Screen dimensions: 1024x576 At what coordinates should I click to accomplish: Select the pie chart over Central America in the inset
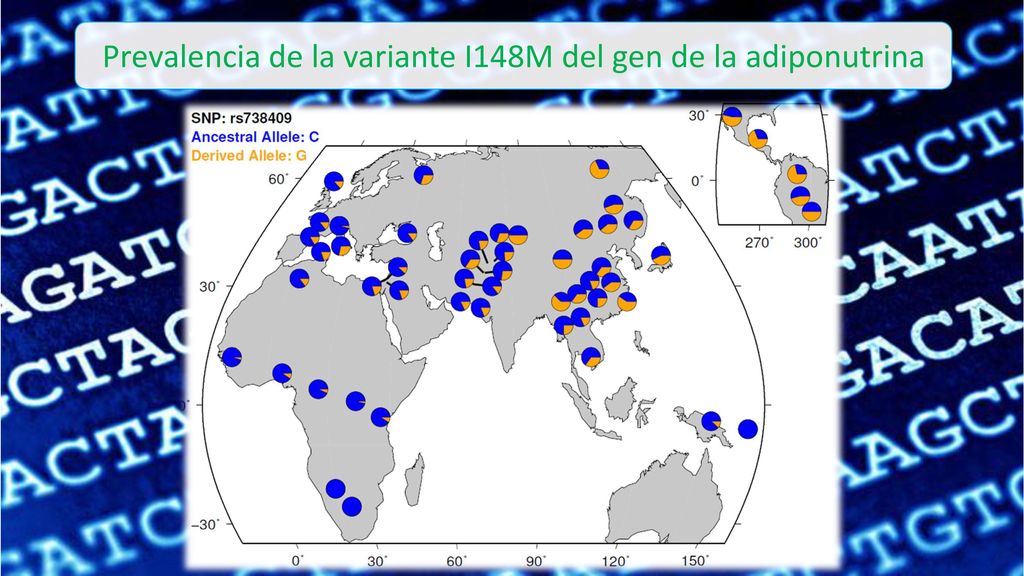pos(758,139)
